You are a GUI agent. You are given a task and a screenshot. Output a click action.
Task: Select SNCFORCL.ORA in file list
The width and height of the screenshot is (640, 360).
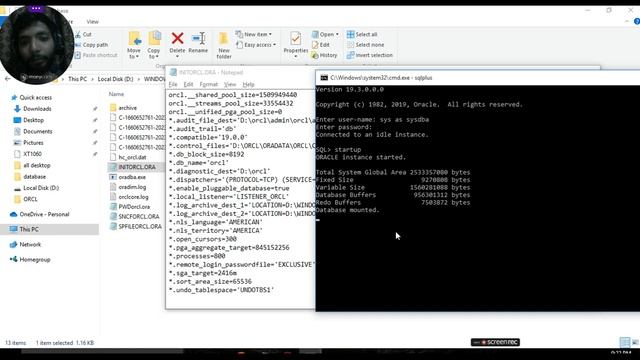tap(135, 216)
